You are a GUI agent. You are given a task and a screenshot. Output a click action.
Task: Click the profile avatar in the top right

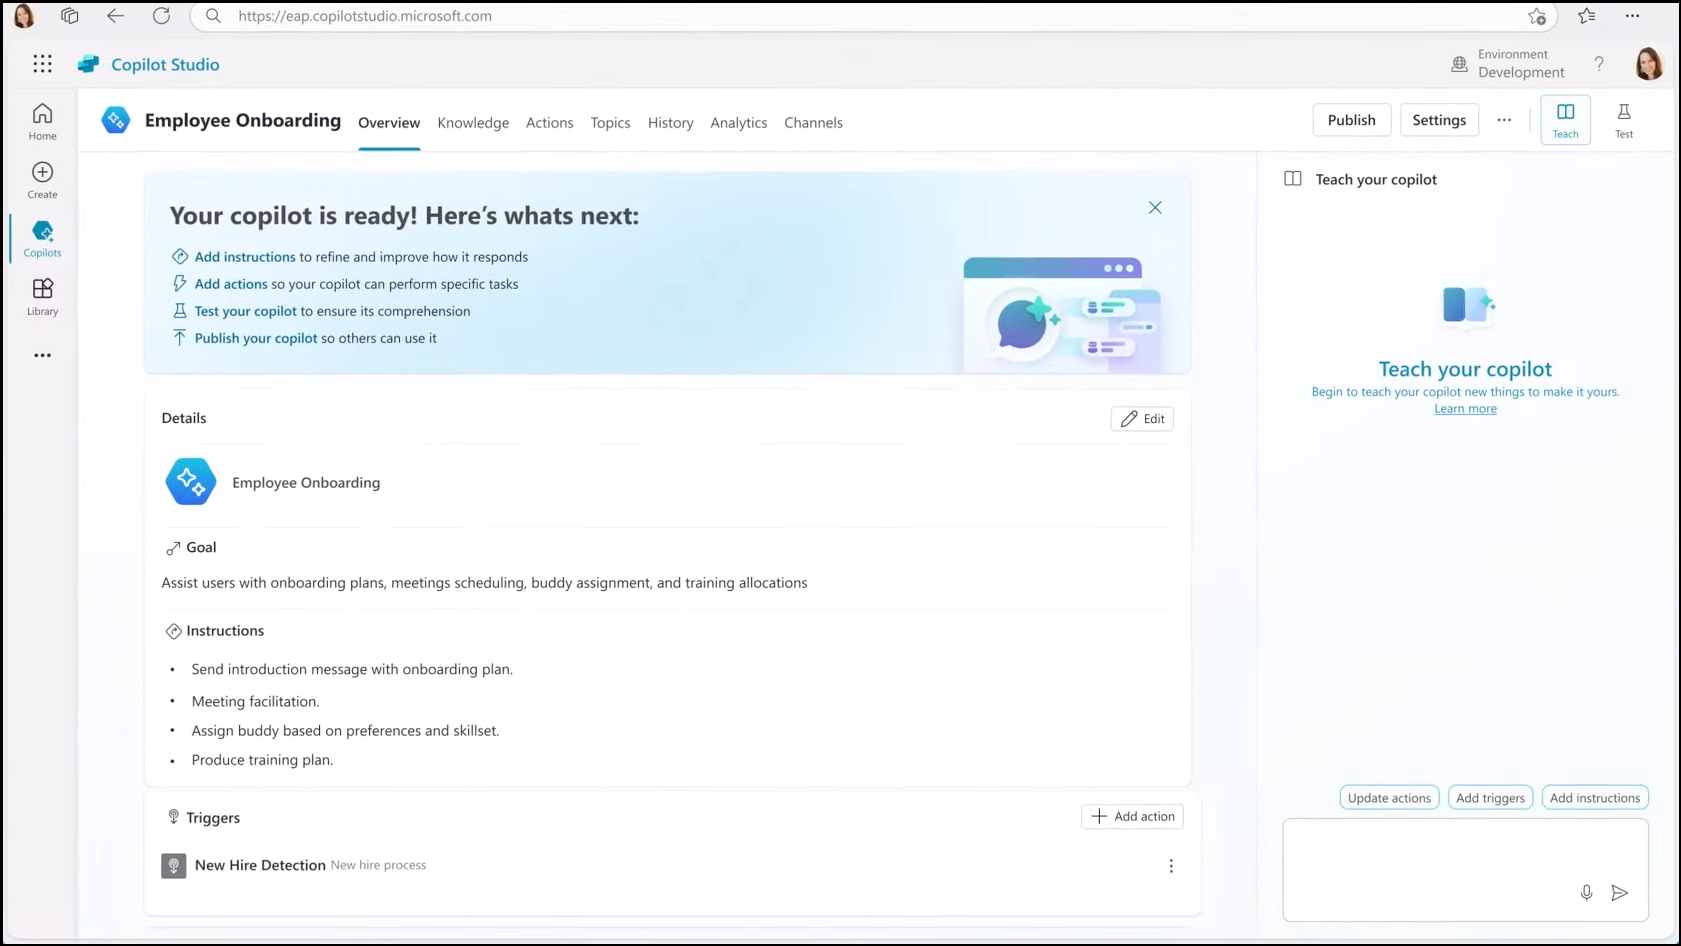tap(1649, 63)
